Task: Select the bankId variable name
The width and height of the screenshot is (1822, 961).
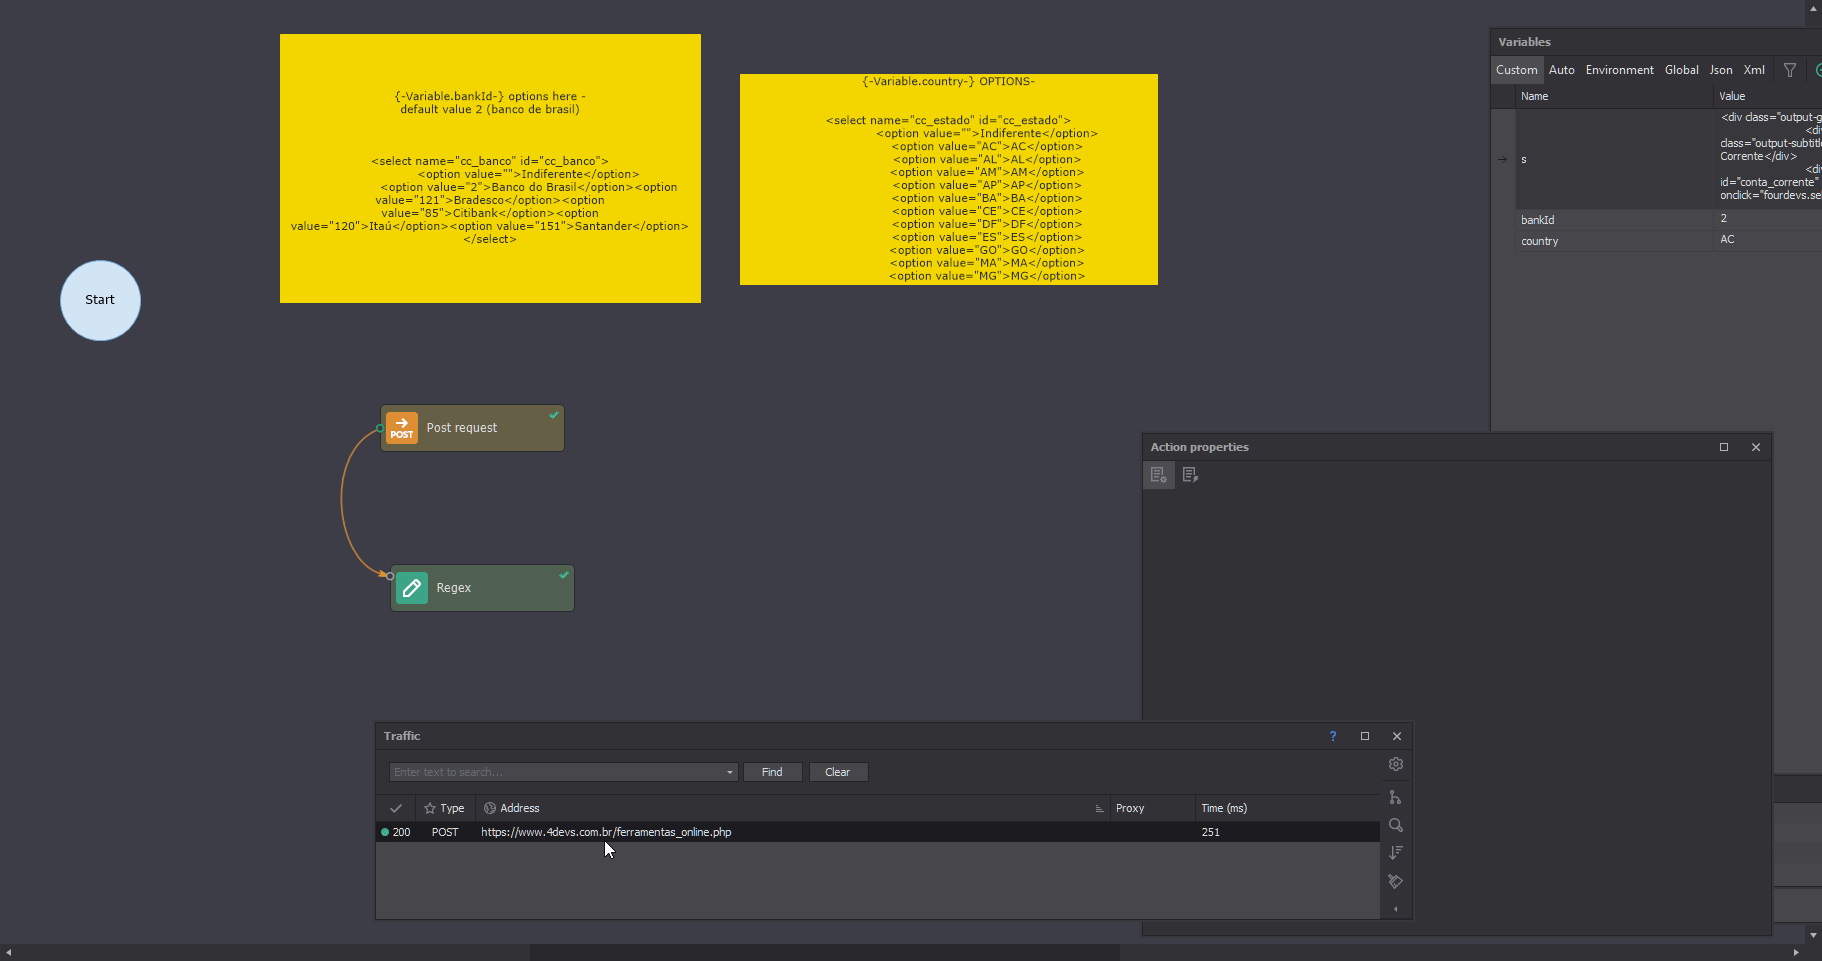Action: point(1537,220)
